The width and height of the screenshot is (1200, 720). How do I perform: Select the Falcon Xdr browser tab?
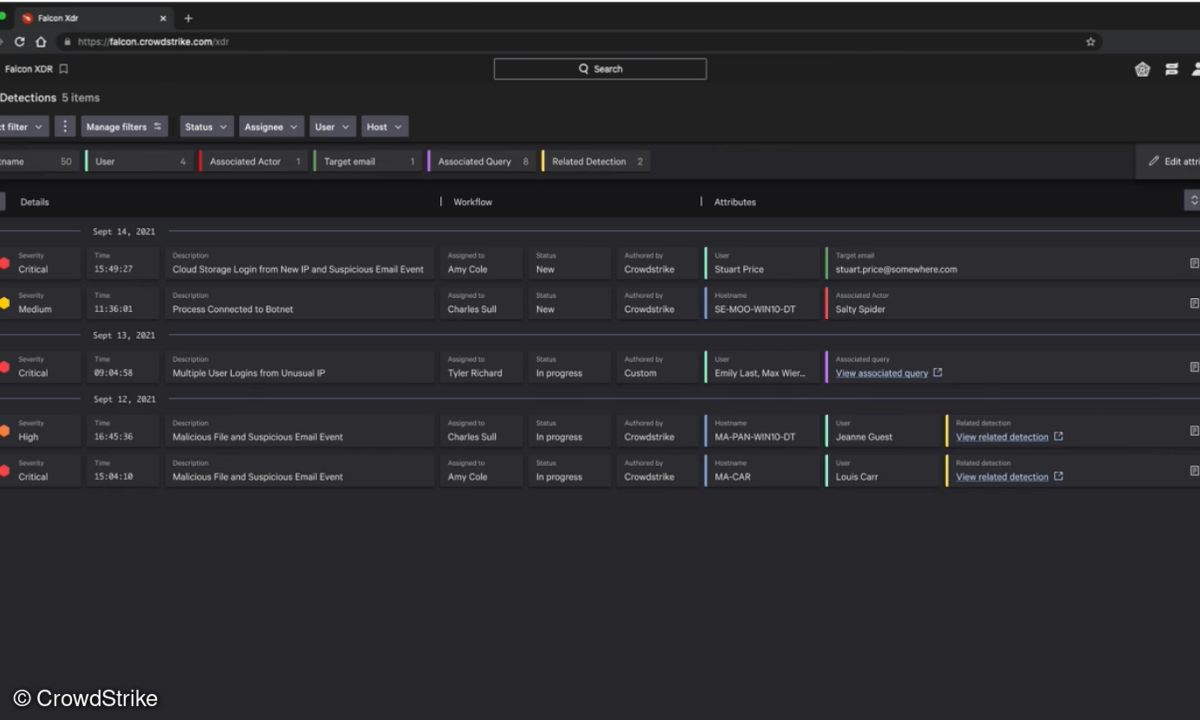tap(92, 18)
